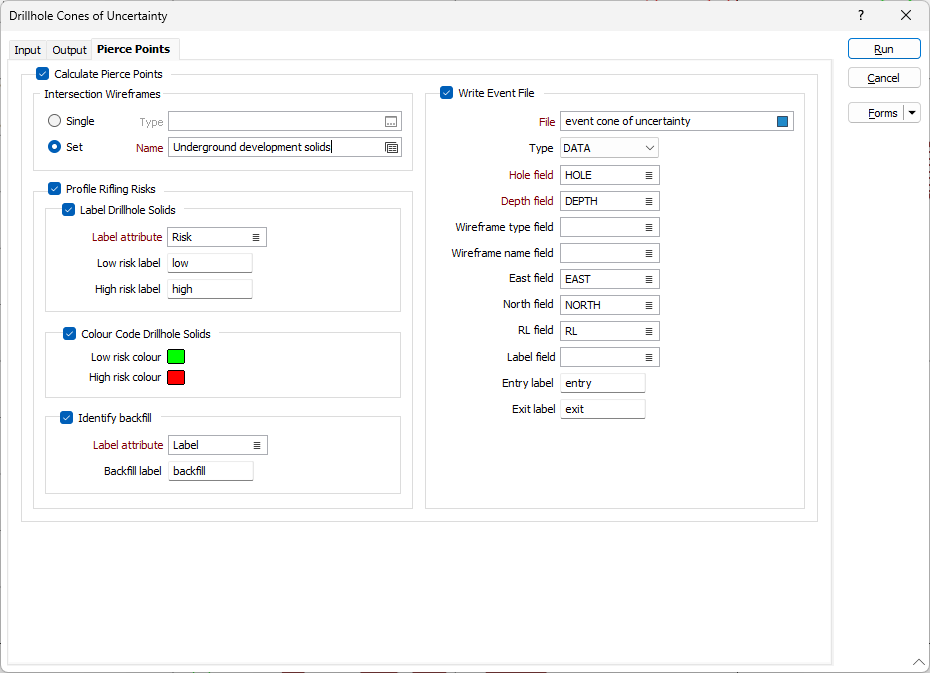Open field list icon for Hole field

tap(648, 175)
